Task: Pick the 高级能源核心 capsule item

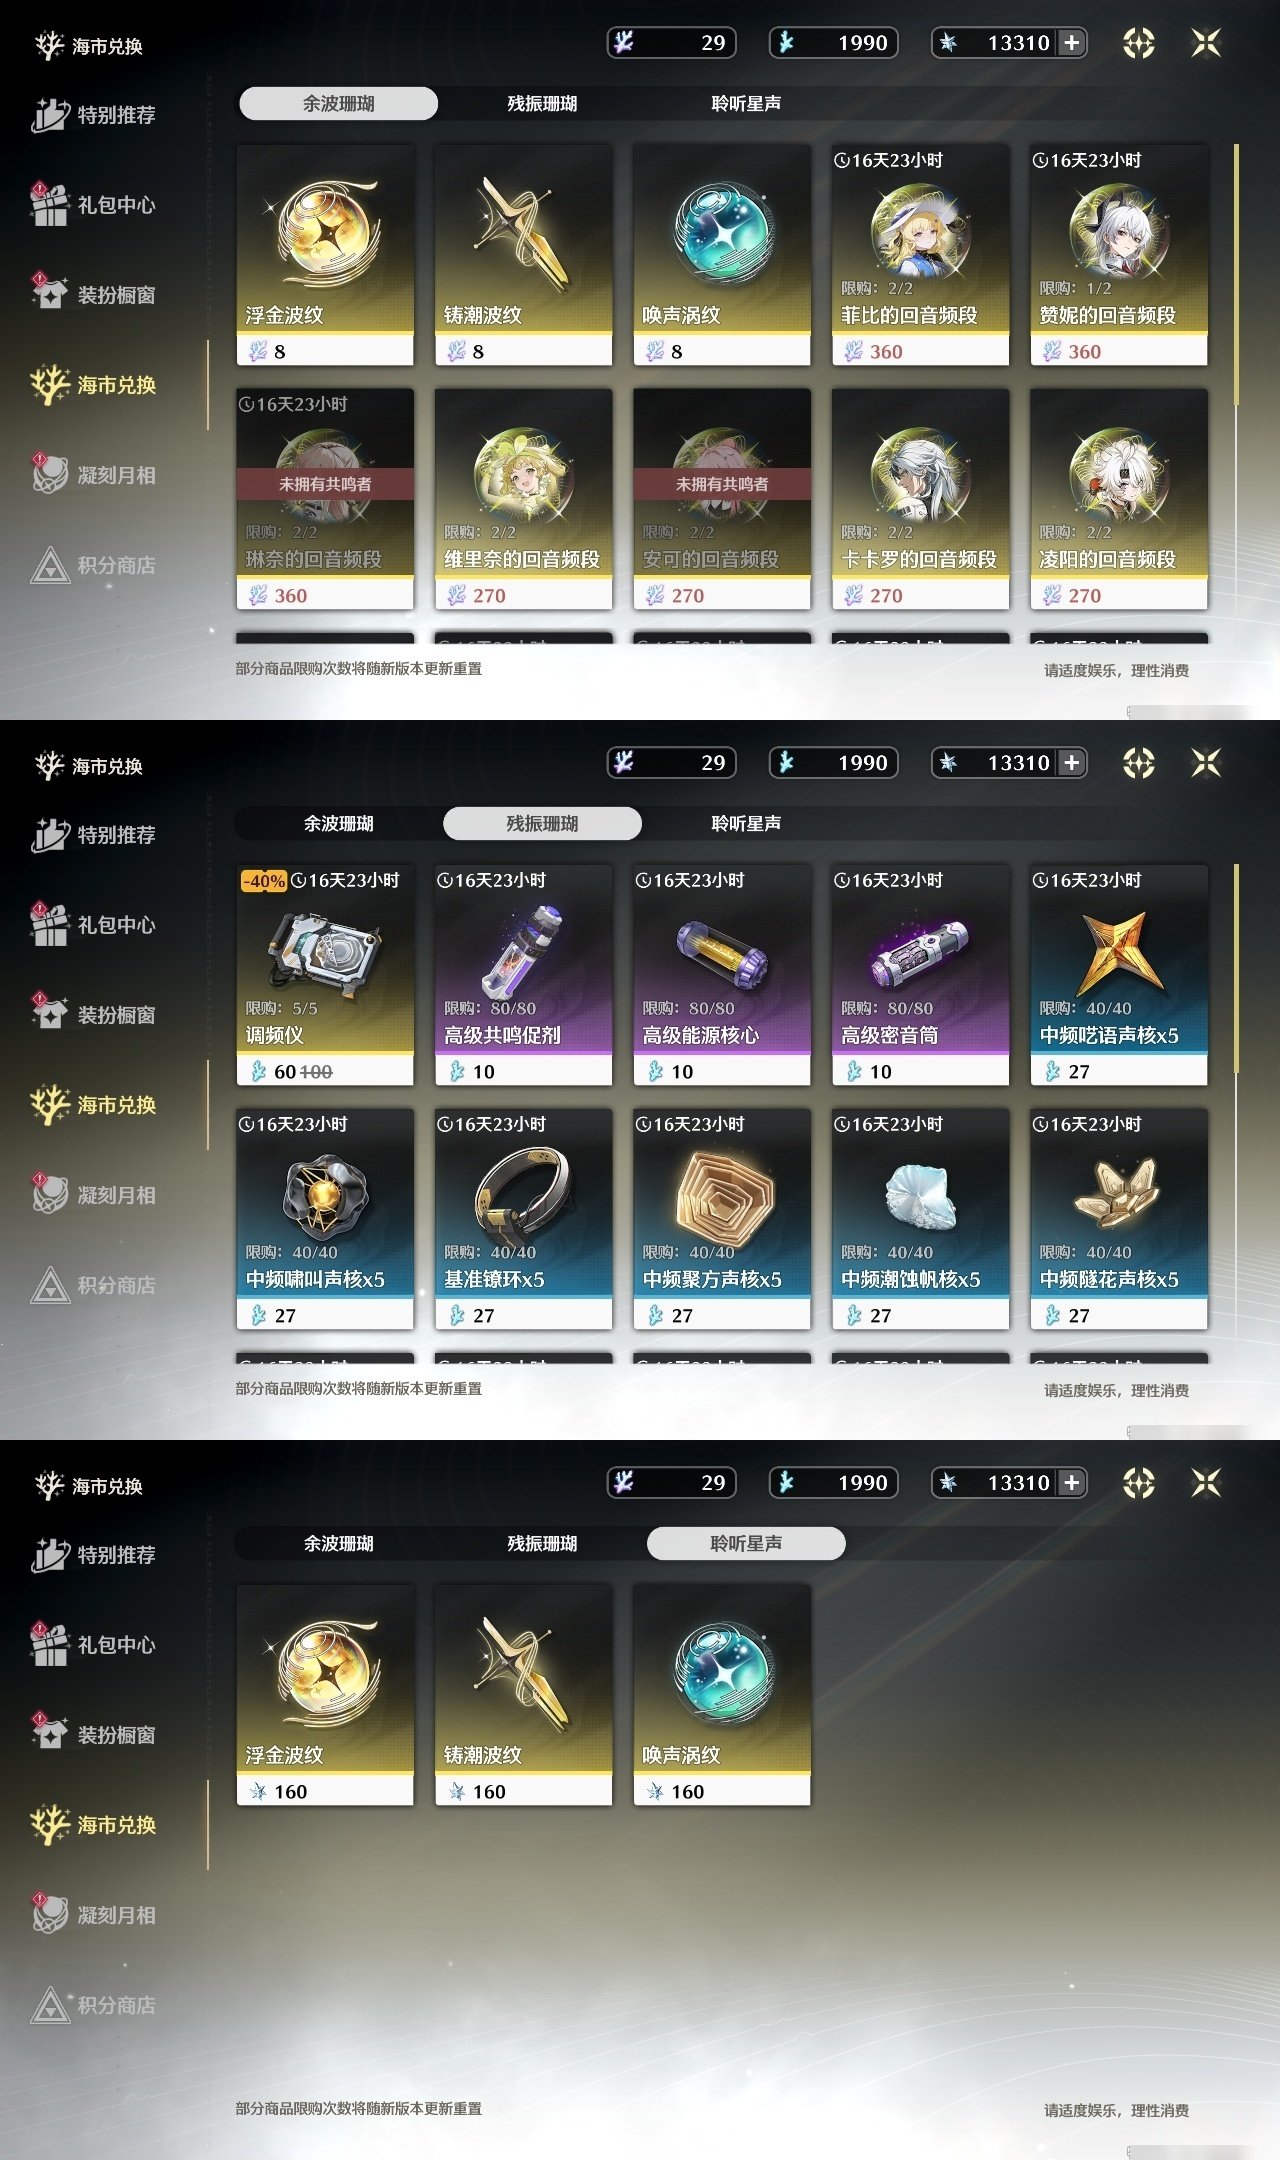Action: point(722,975)
